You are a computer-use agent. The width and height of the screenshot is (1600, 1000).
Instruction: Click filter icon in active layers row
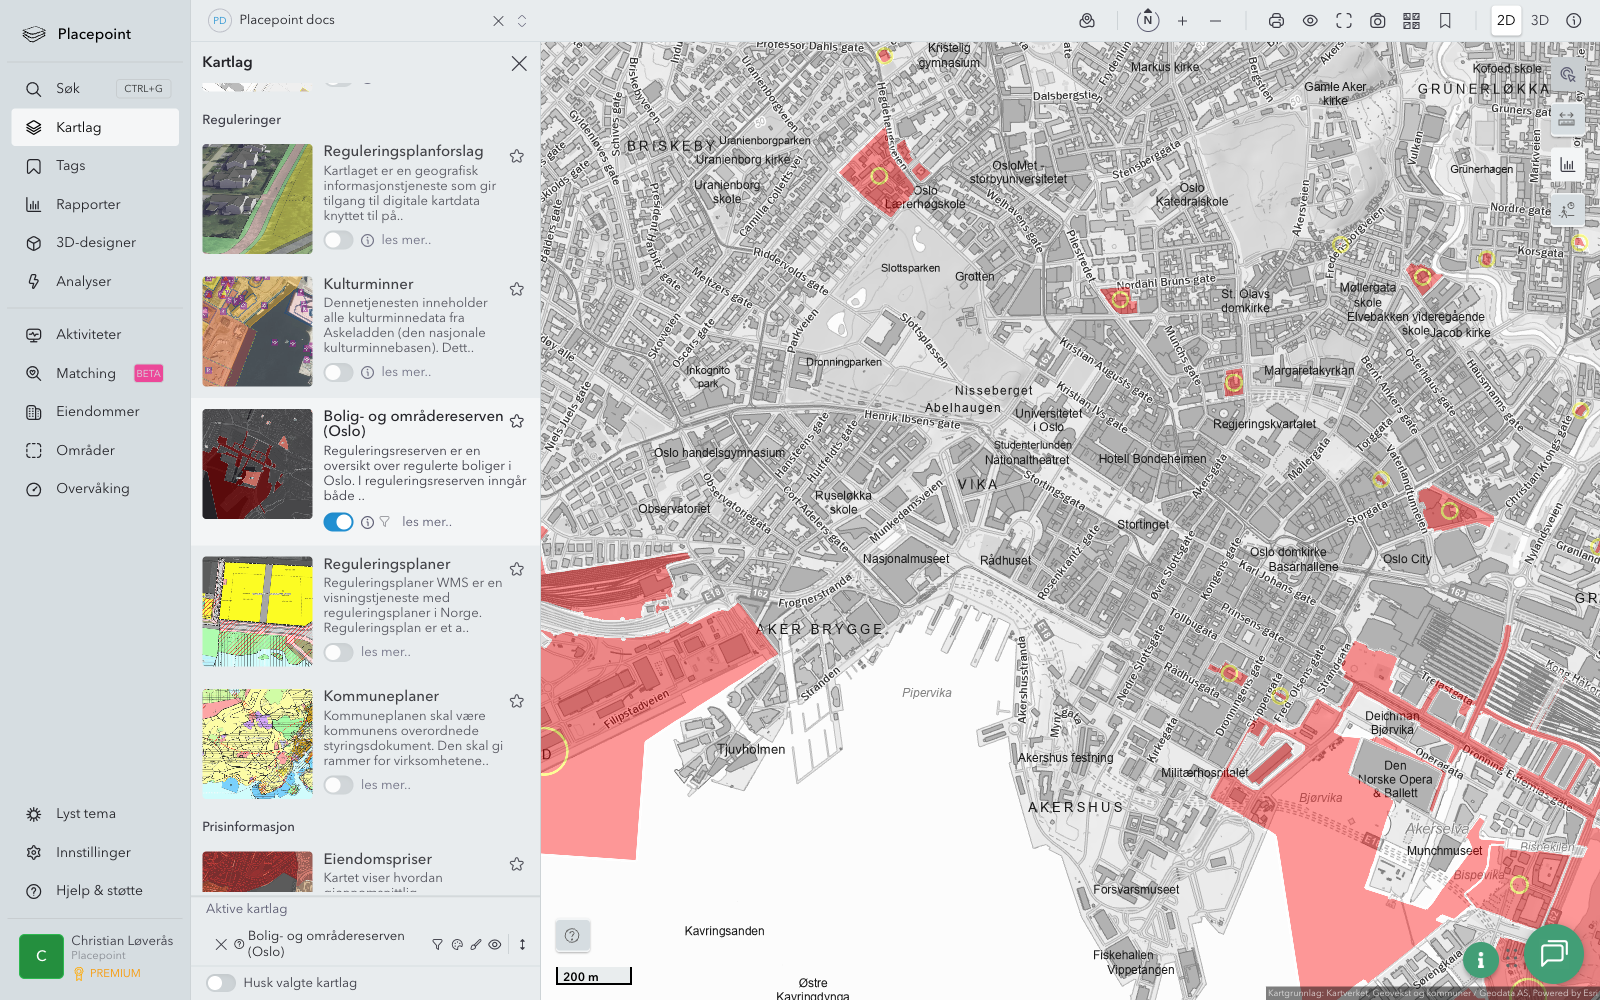tap(437, 944)
